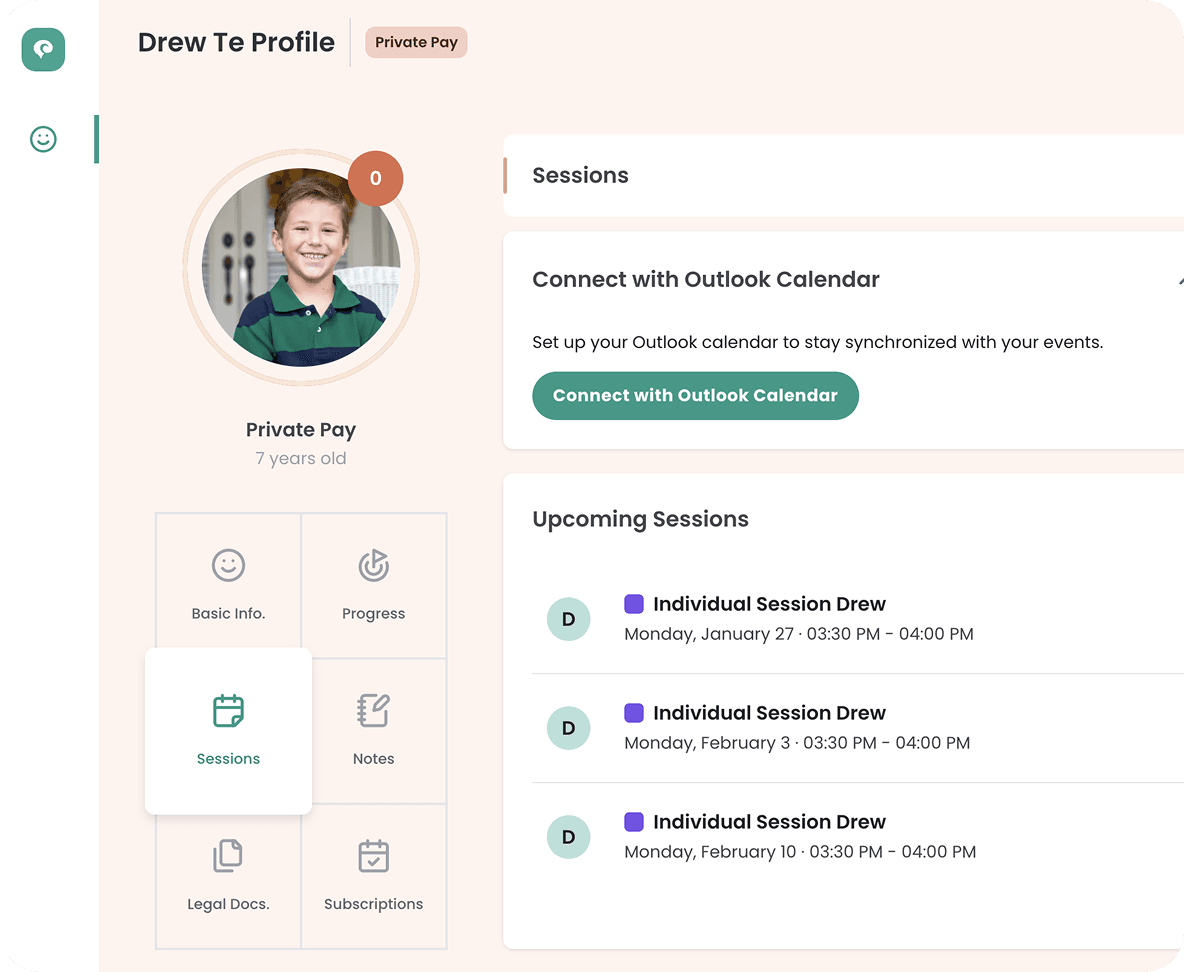Click the Connect with Outlook Calendar button
The height and width of the screenshot is (972, 1184).
[695, 396]
